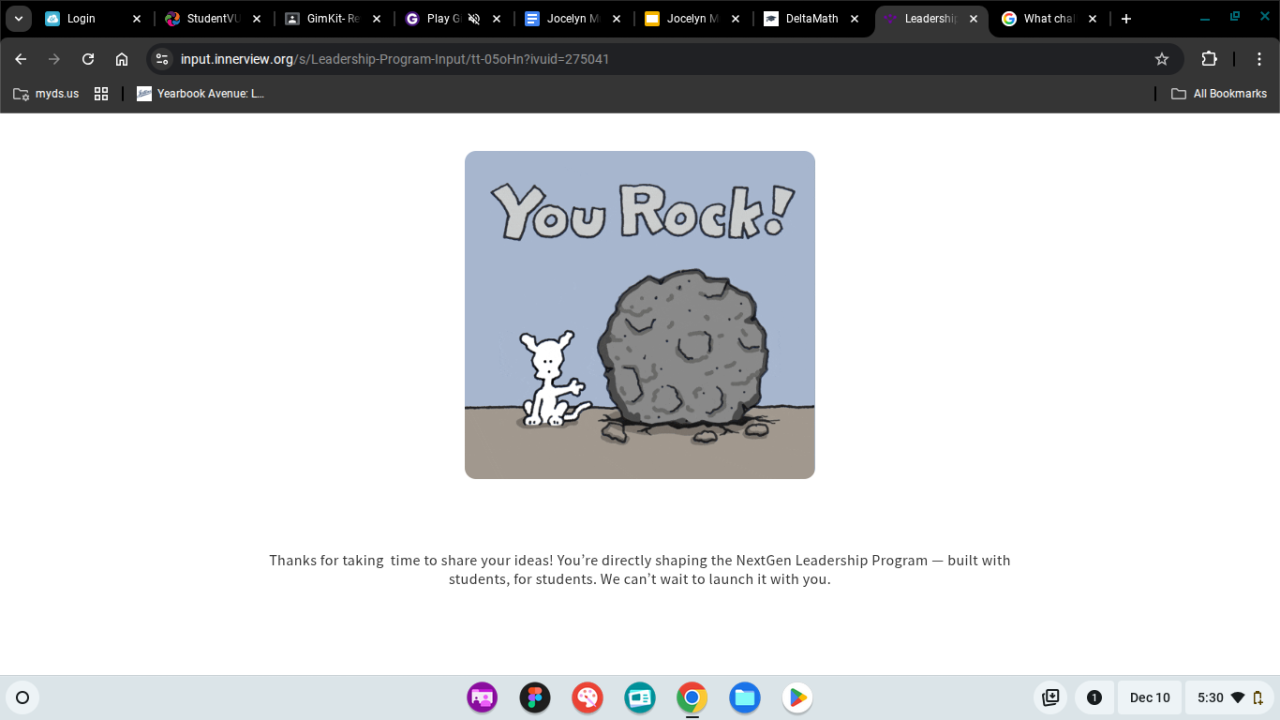Close the Jocelyn Google Docs tab
The width and height of the screenshot is (1280, 720).
[617, 19]
